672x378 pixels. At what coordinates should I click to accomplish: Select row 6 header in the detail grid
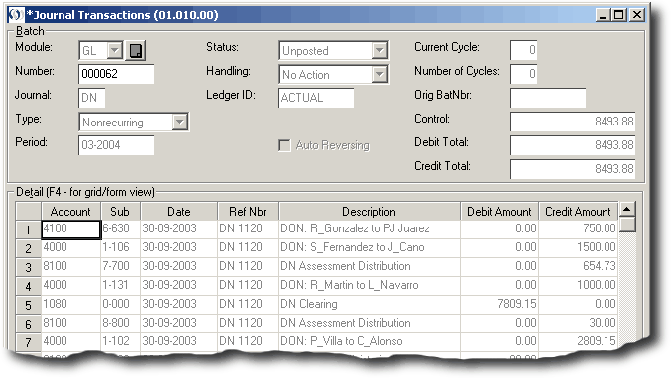point(28,324)
